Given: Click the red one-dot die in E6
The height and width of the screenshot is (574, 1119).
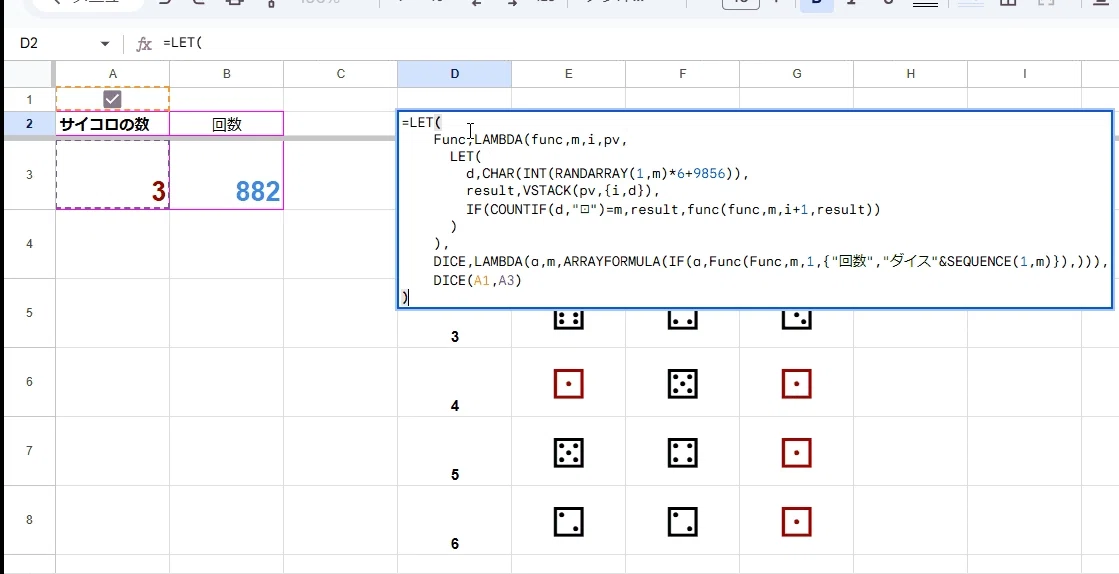Looking at the screenshot, I should [x=569, y=384].
